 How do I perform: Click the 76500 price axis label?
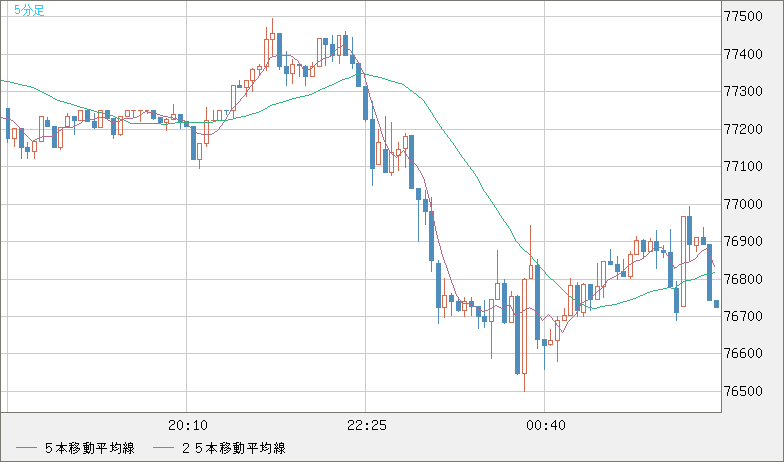tap(744, 391)
